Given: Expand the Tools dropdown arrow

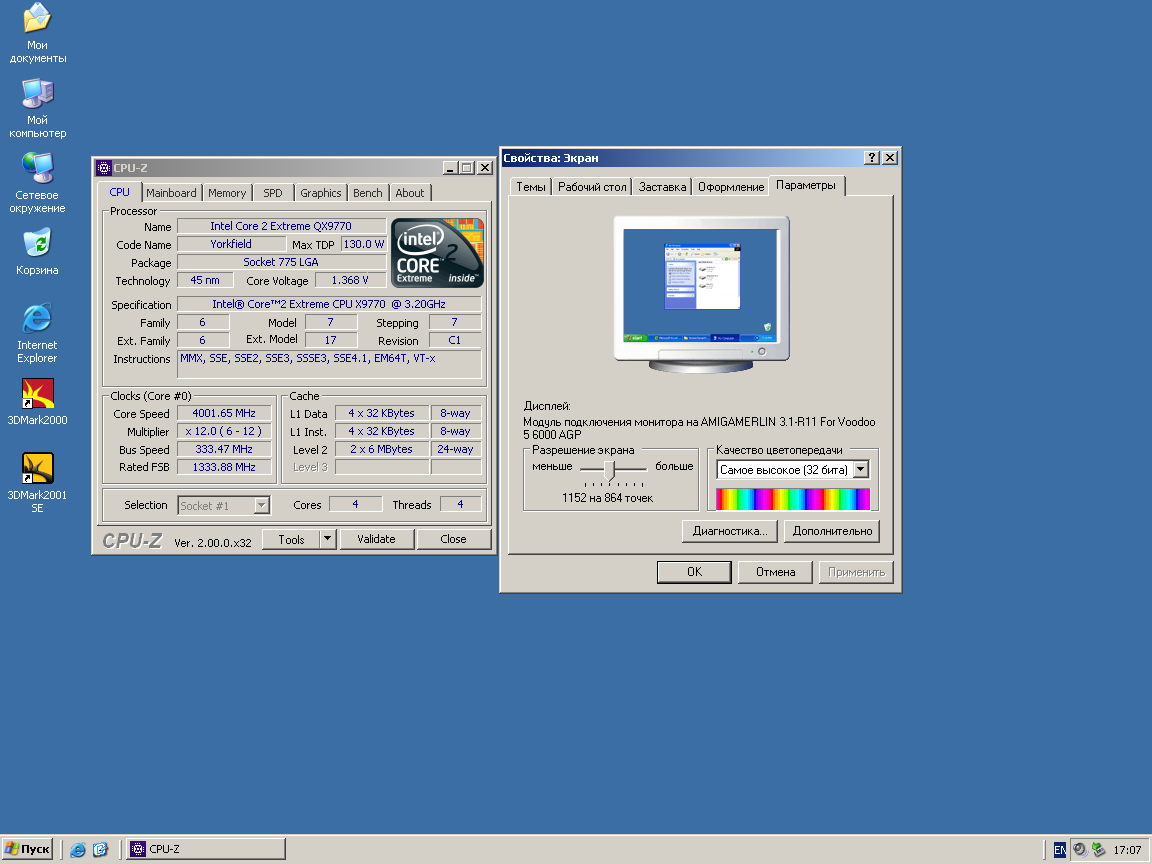Looking at the screenshot, I should pos(328,539).
